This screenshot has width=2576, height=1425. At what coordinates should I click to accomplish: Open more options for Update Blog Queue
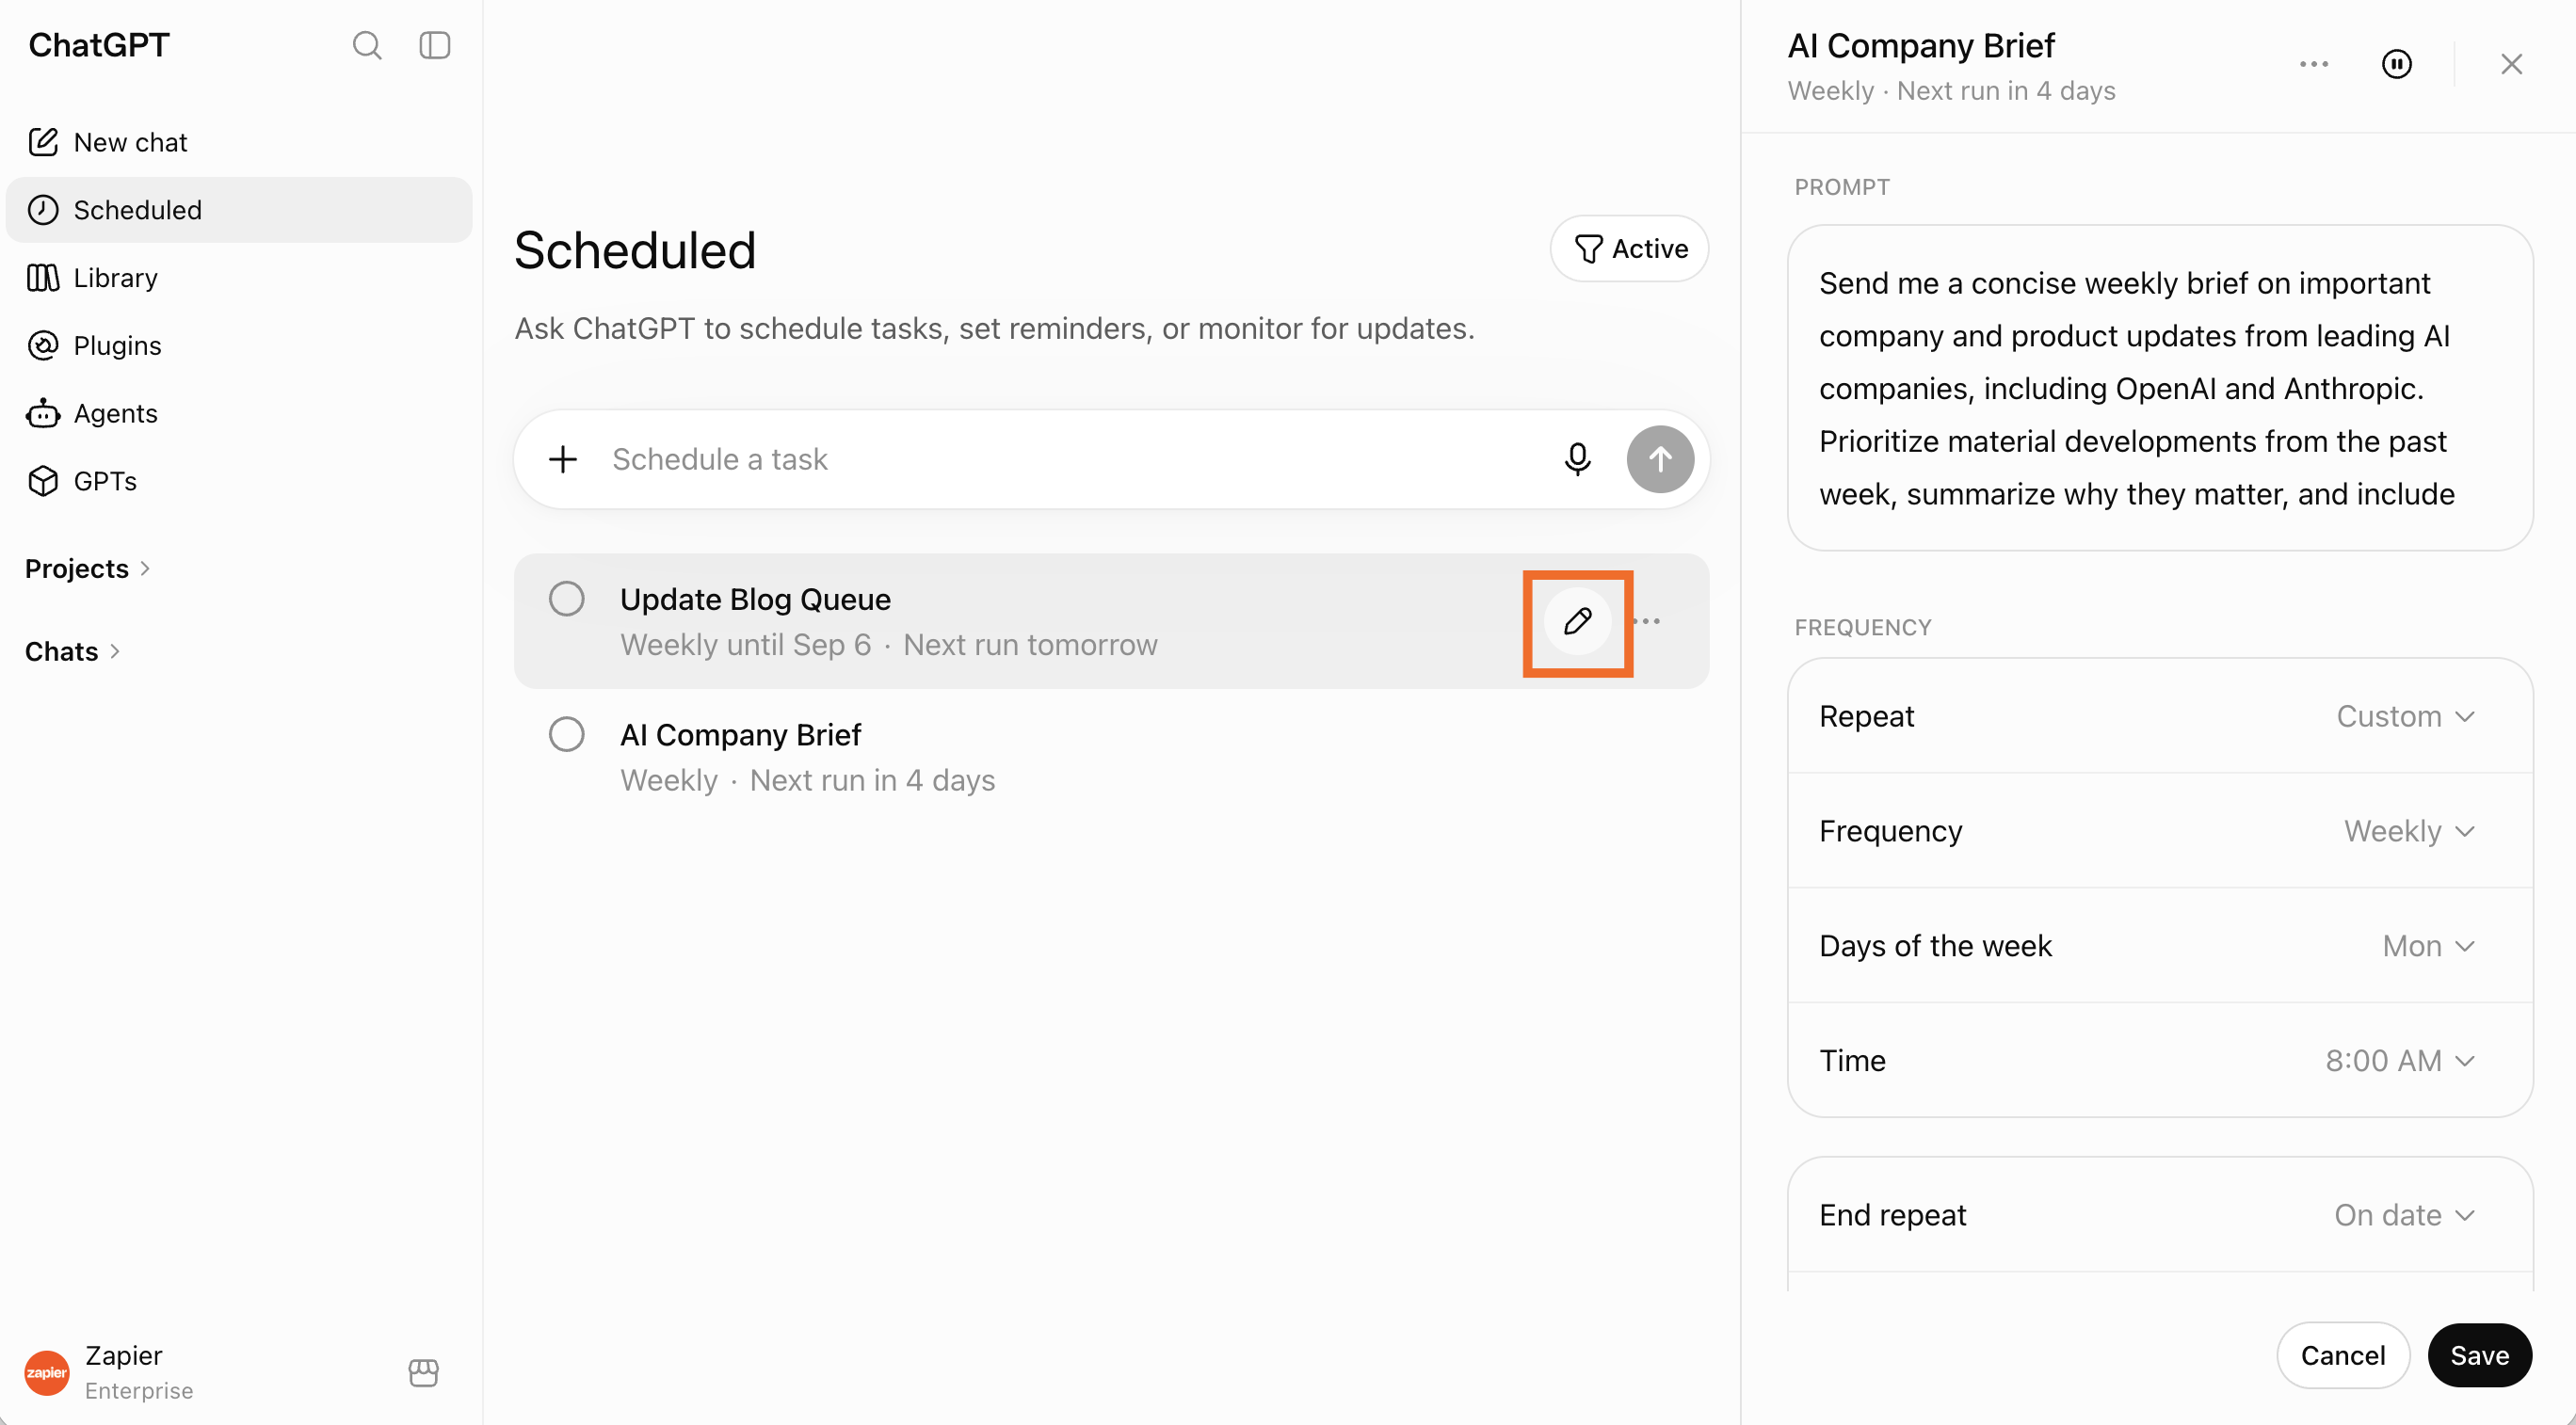(x=1648, y=621)
